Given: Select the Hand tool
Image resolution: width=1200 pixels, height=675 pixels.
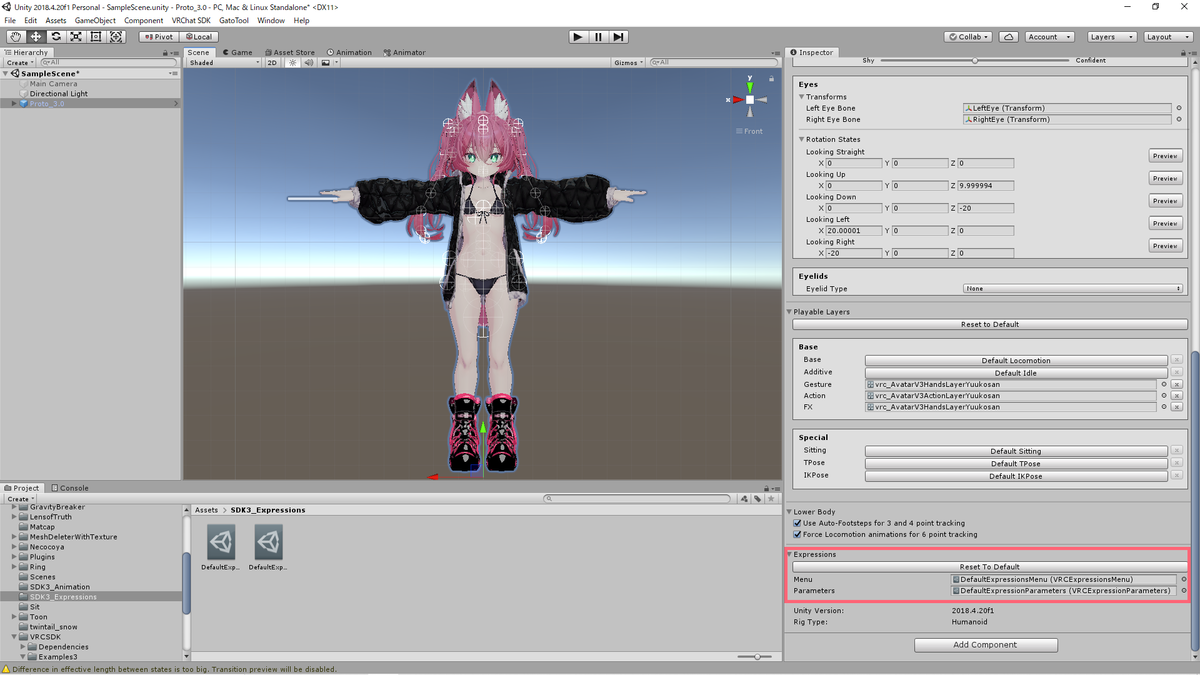Looking at the screenshot, I should click(x=15, y=36).
